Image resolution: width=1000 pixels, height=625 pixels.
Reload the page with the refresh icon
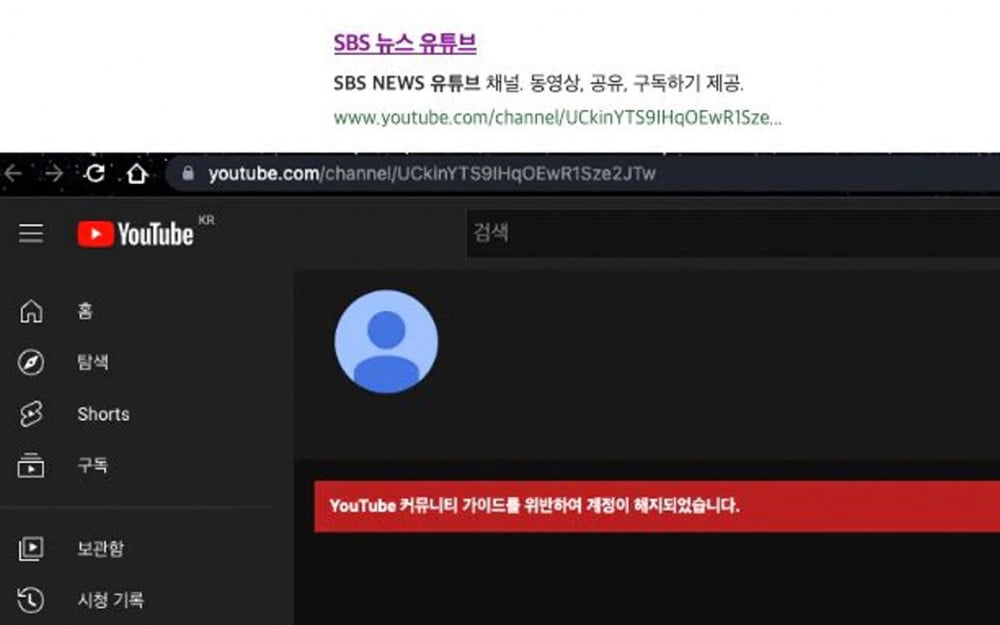96,173
